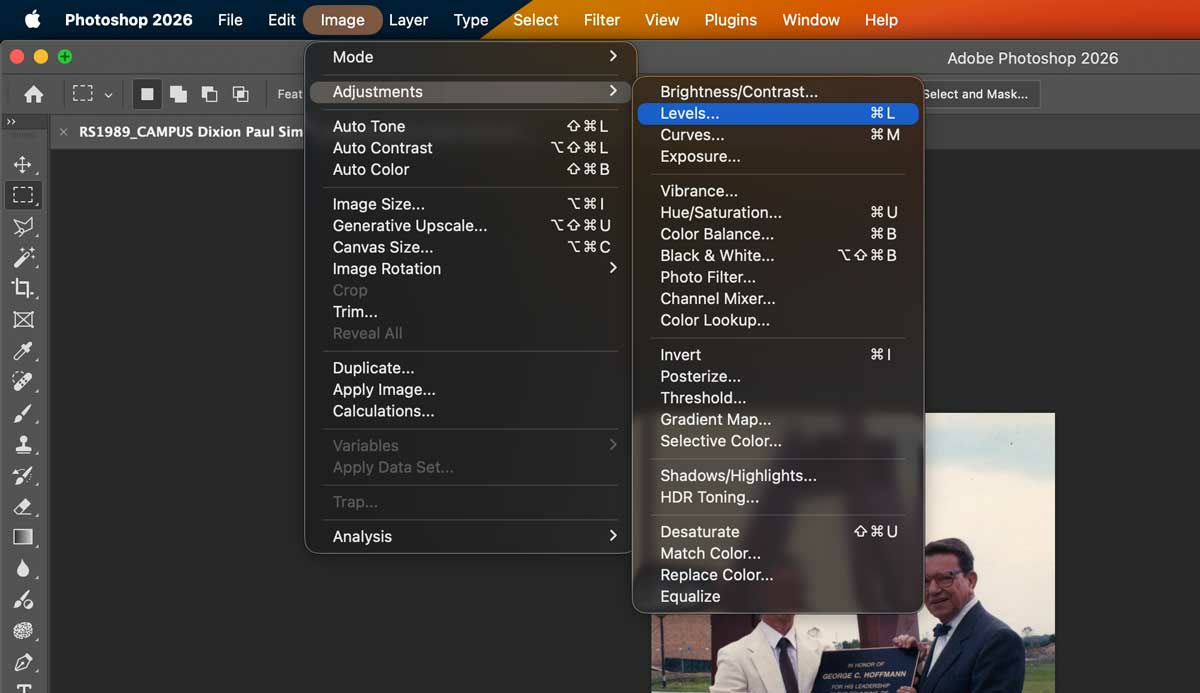Image resolution: width=1200 pixels, height=693 pixels.
Task: Select the Crop tool
Action: point(23,289)
